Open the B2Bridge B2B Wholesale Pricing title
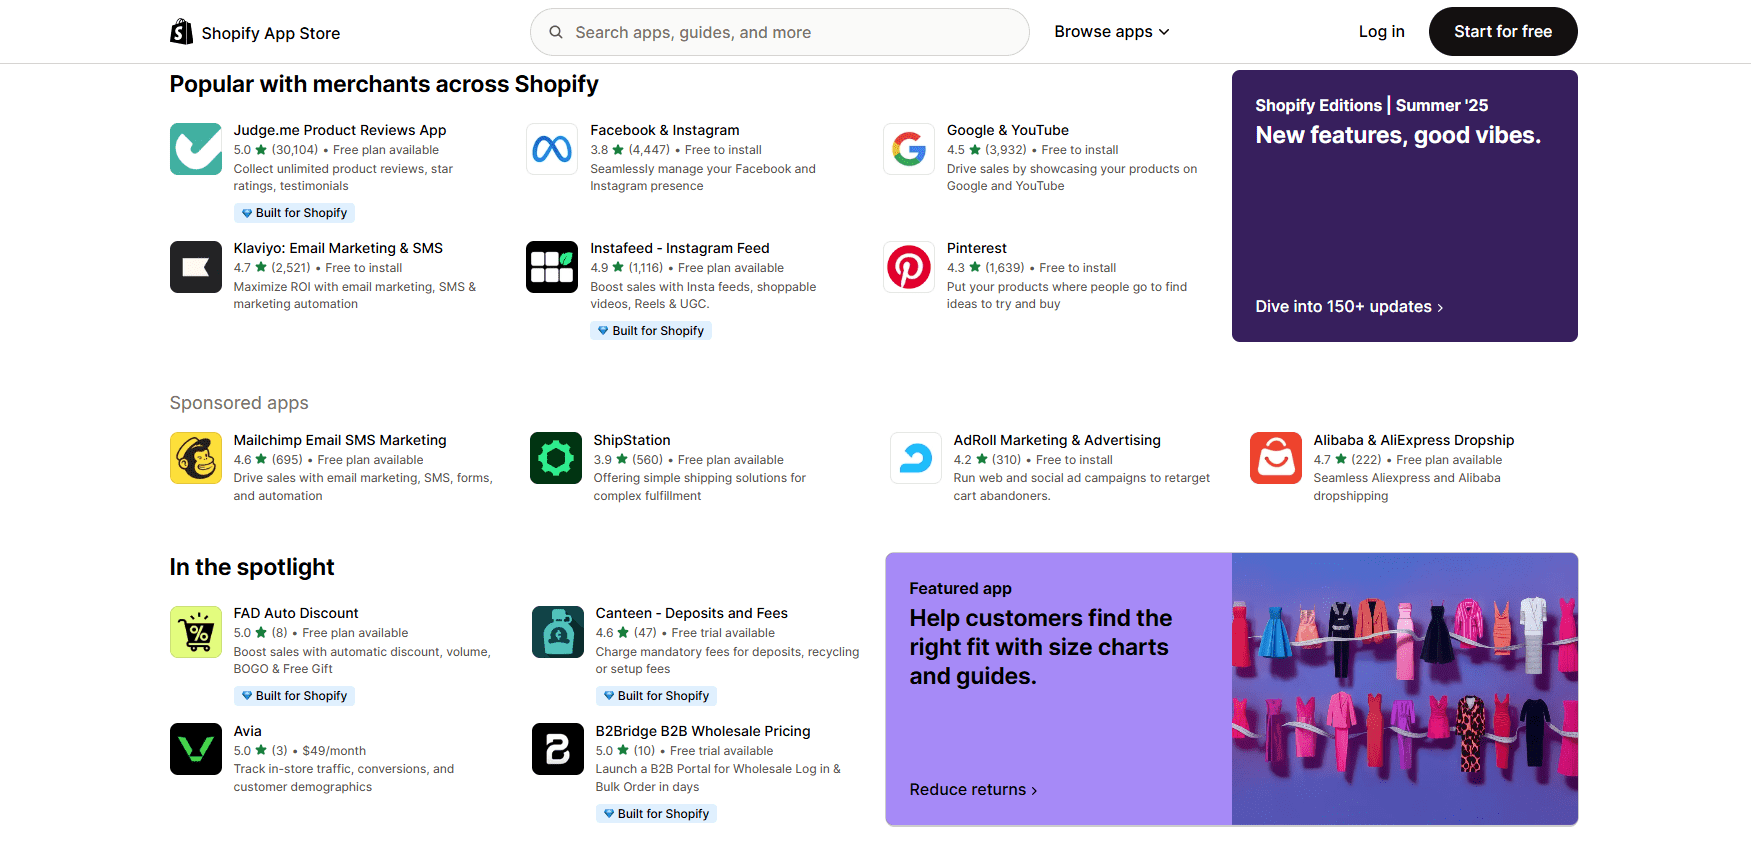This screenshot has height=841, width=1751. coord(702,731)
